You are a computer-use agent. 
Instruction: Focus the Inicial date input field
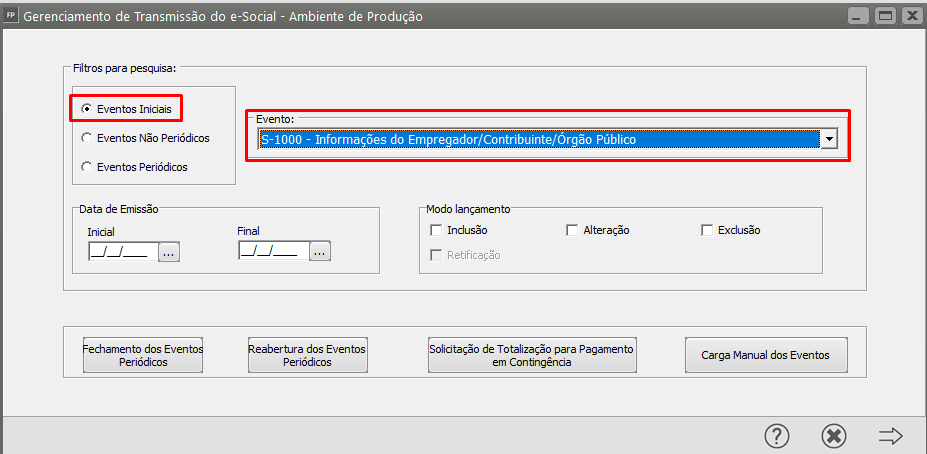(123, 252)
